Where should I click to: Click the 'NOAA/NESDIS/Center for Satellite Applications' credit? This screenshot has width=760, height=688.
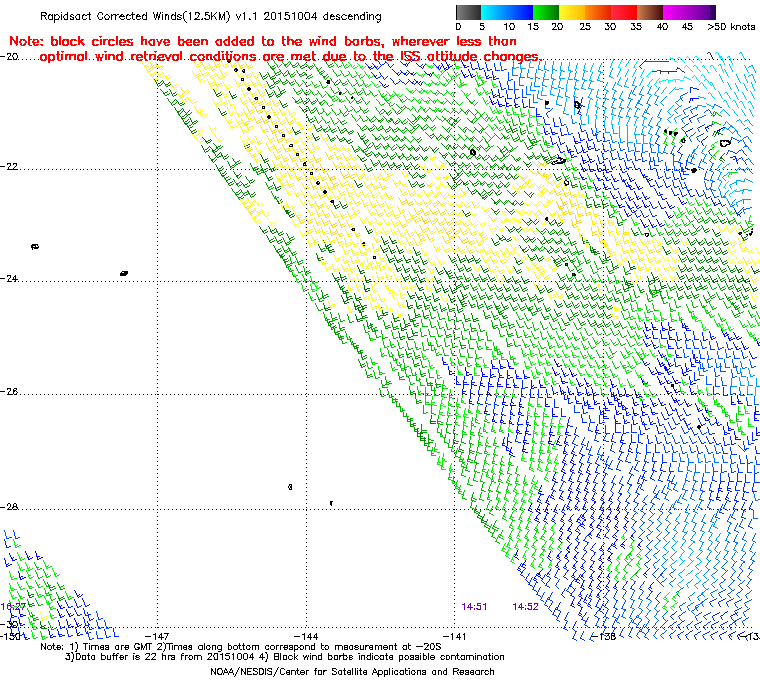(352, 672)
